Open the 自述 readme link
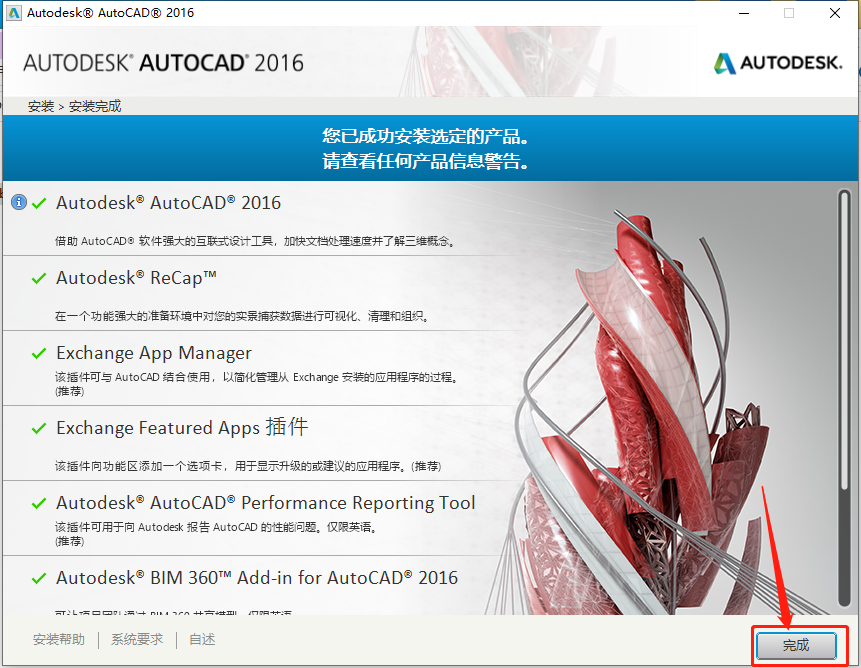 pos(202,639)
